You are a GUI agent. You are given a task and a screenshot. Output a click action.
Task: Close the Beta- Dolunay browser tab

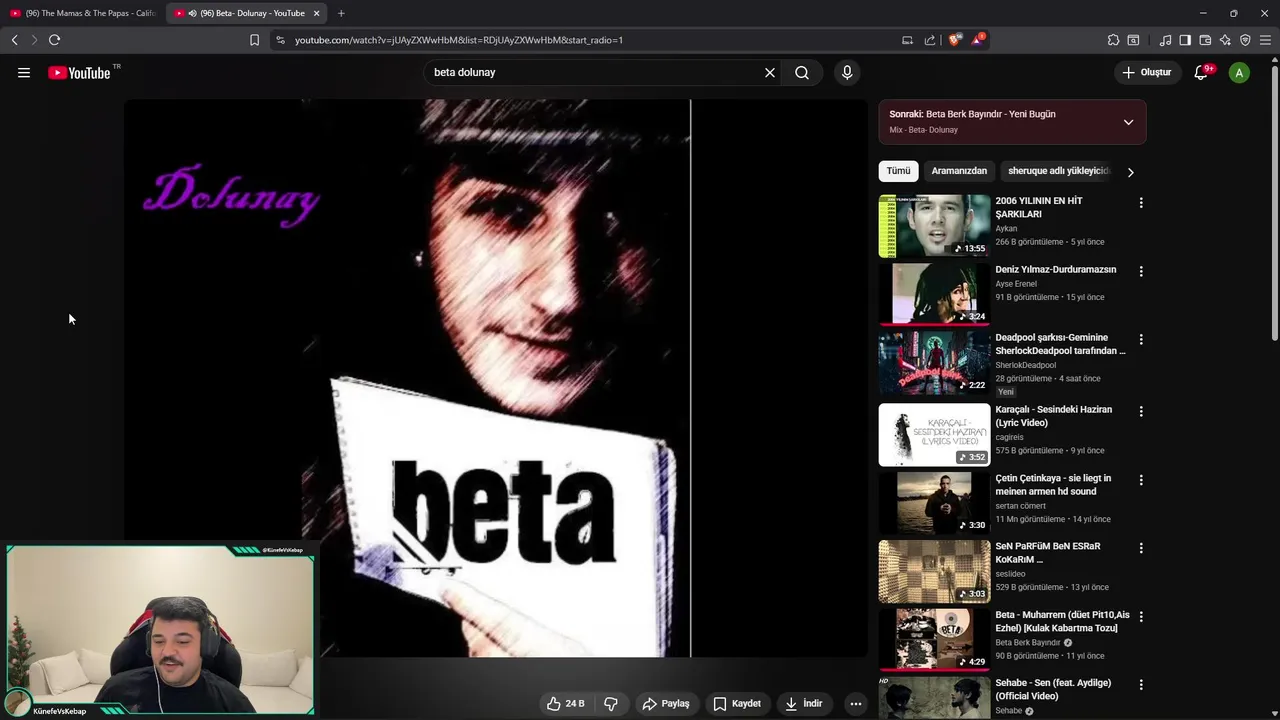point(317,13)
